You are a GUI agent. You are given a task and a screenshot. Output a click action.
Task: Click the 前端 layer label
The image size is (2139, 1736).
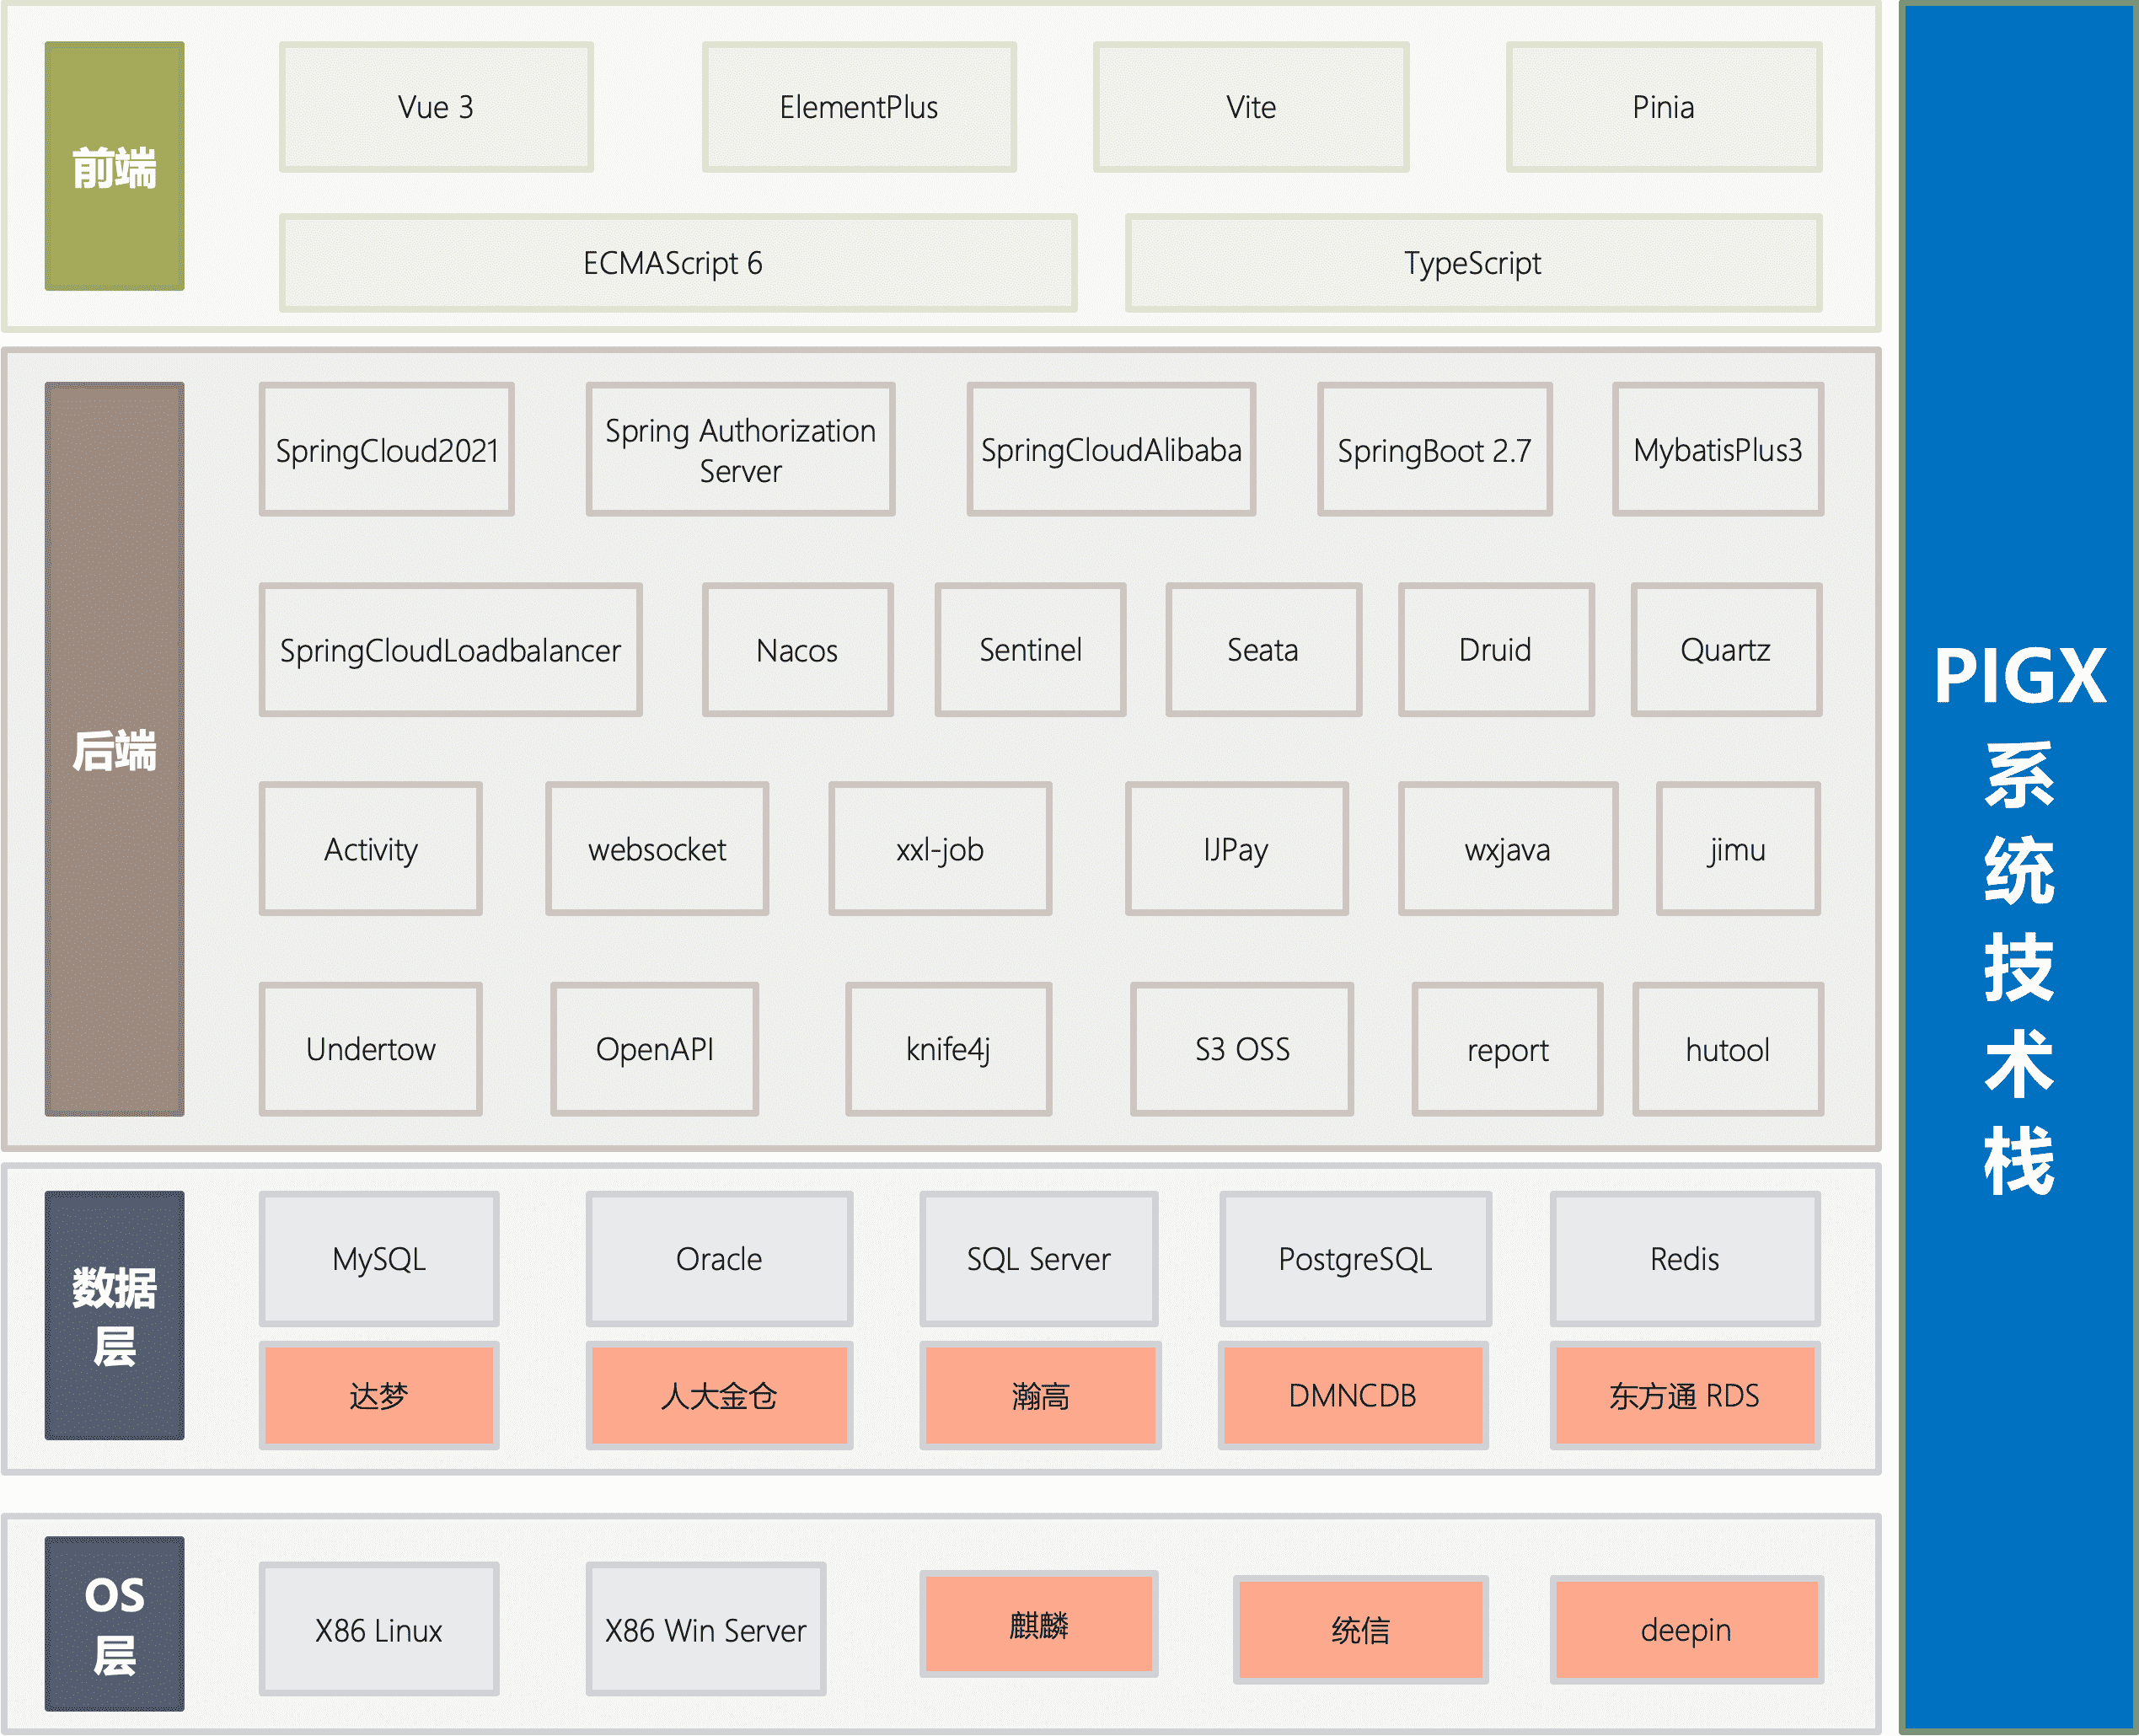(114, 166)
